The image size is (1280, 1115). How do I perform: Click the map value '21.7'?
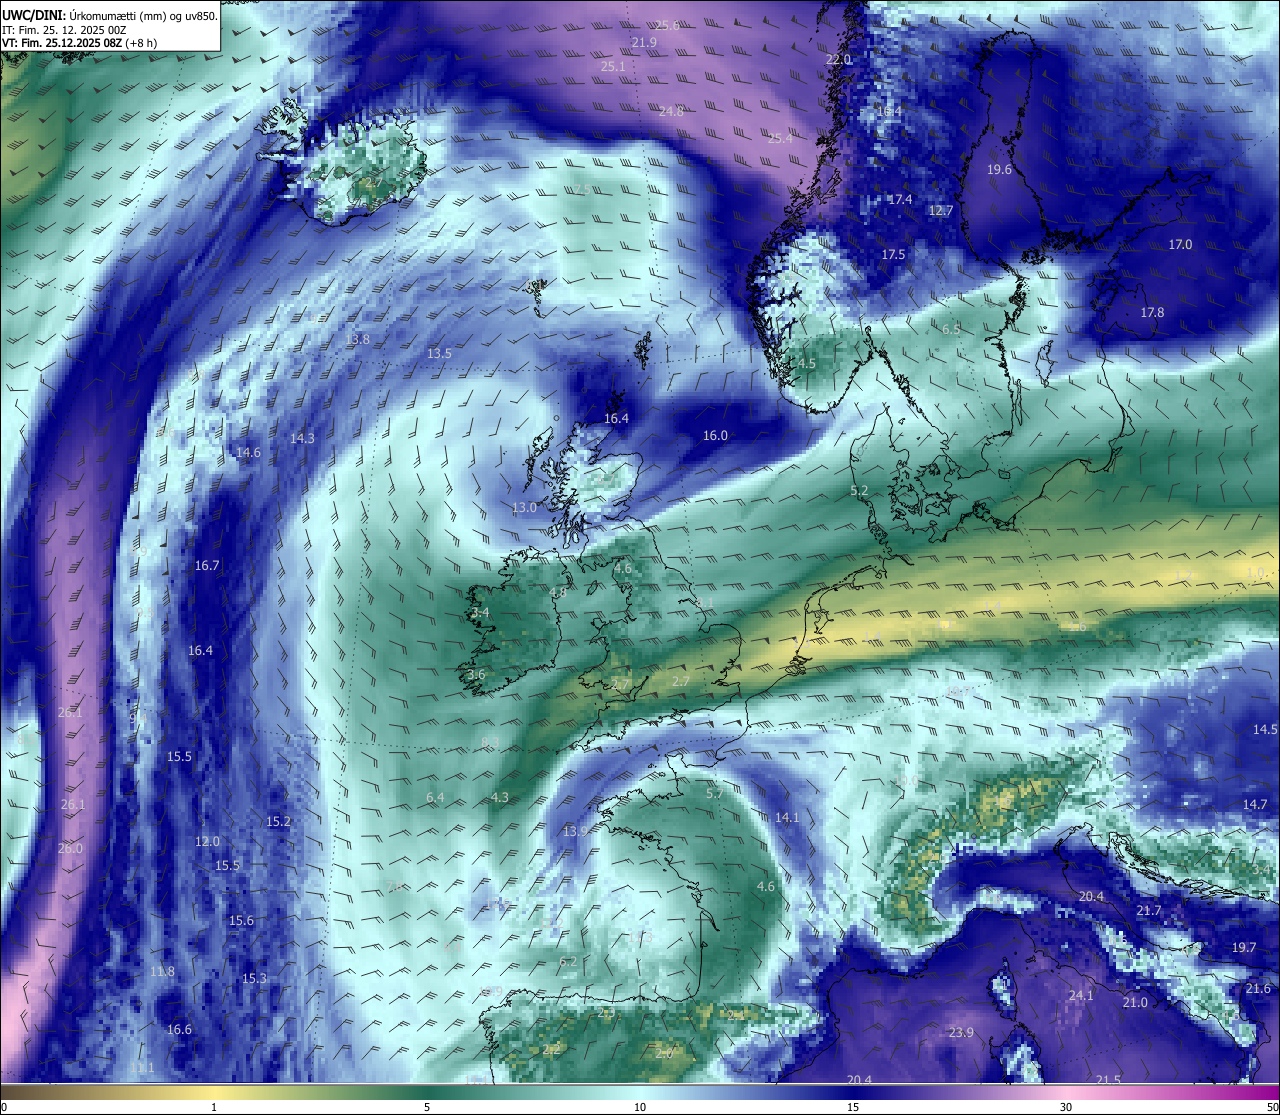click(x=1149, y=910)
